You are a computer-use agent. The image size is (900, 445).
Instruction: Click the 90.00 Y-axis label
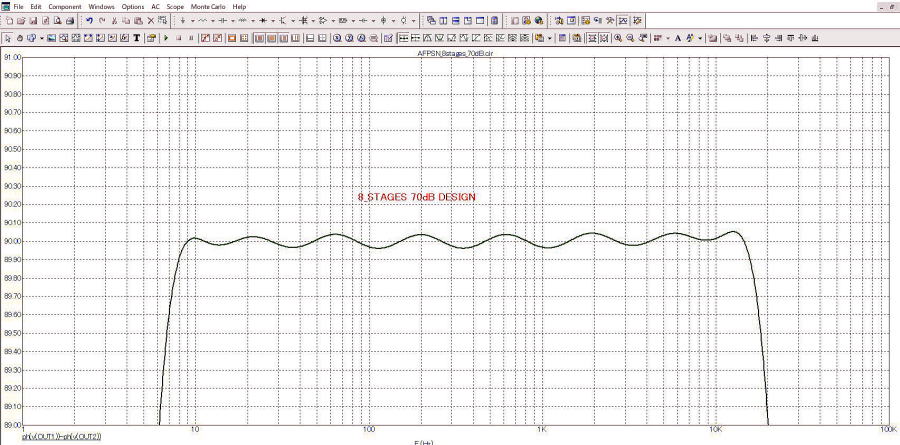[x=12, y=241]
